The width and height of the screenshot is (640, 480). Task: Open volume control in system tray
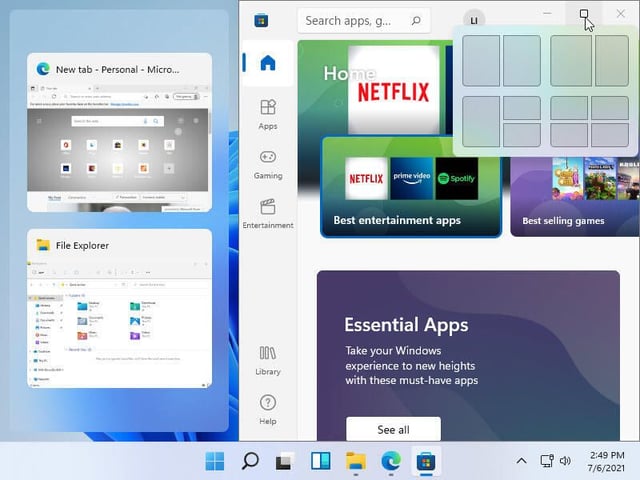pyautogui.click(x=565, y=461)
